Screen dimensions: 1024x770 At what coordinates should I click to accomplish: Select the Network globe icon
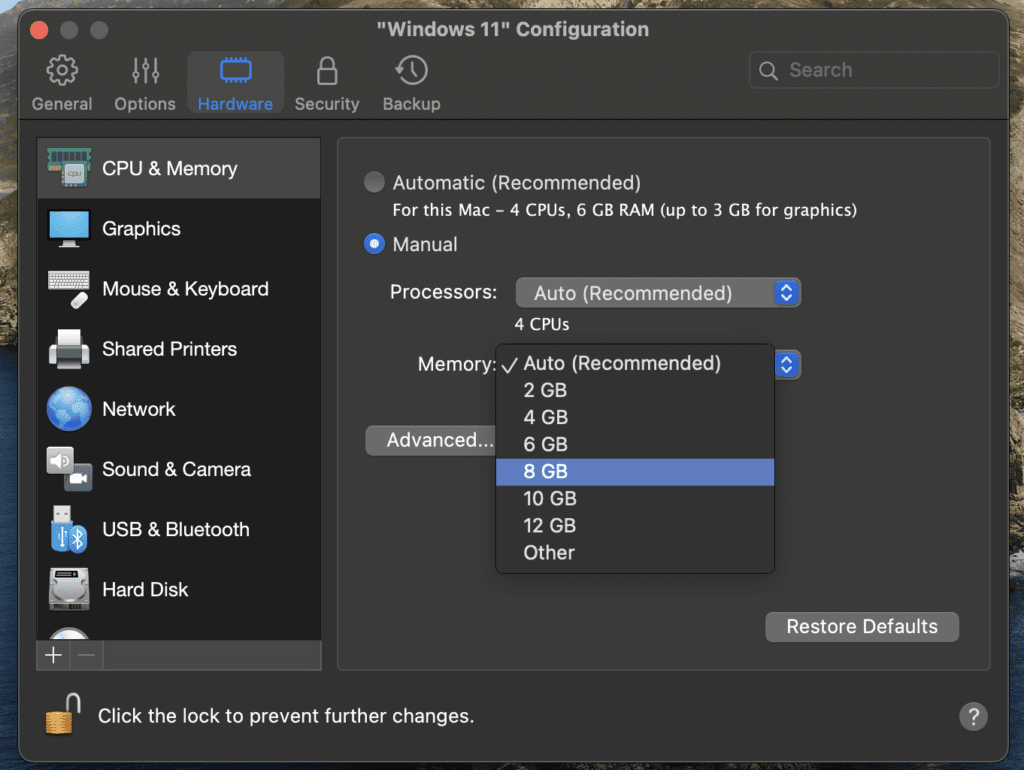tap(69, 409)
